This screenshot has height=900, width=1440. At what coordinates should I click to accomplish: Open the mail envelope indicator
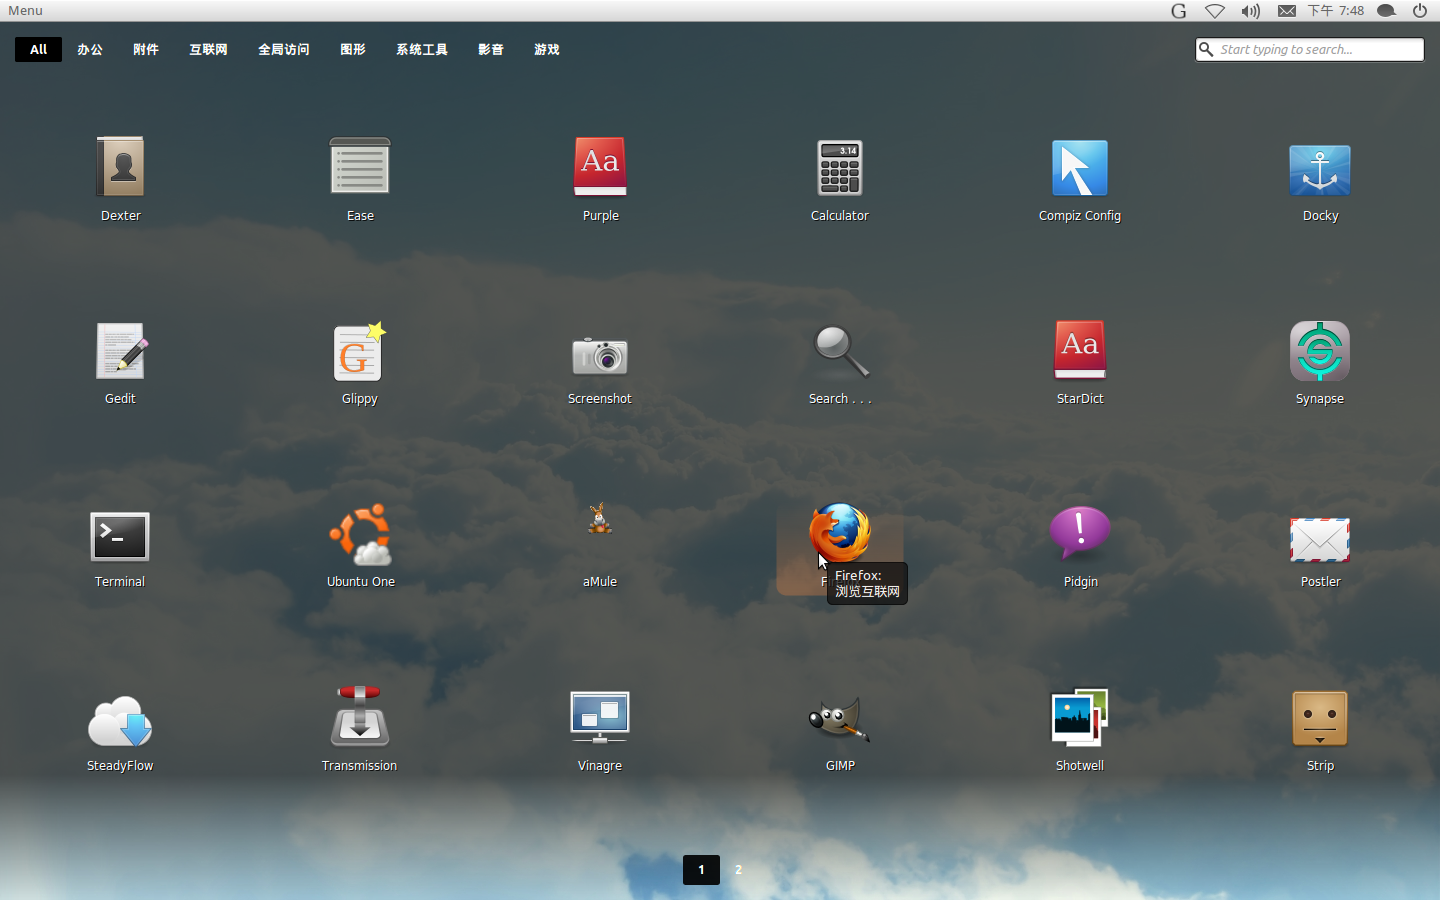[1287, 10]
